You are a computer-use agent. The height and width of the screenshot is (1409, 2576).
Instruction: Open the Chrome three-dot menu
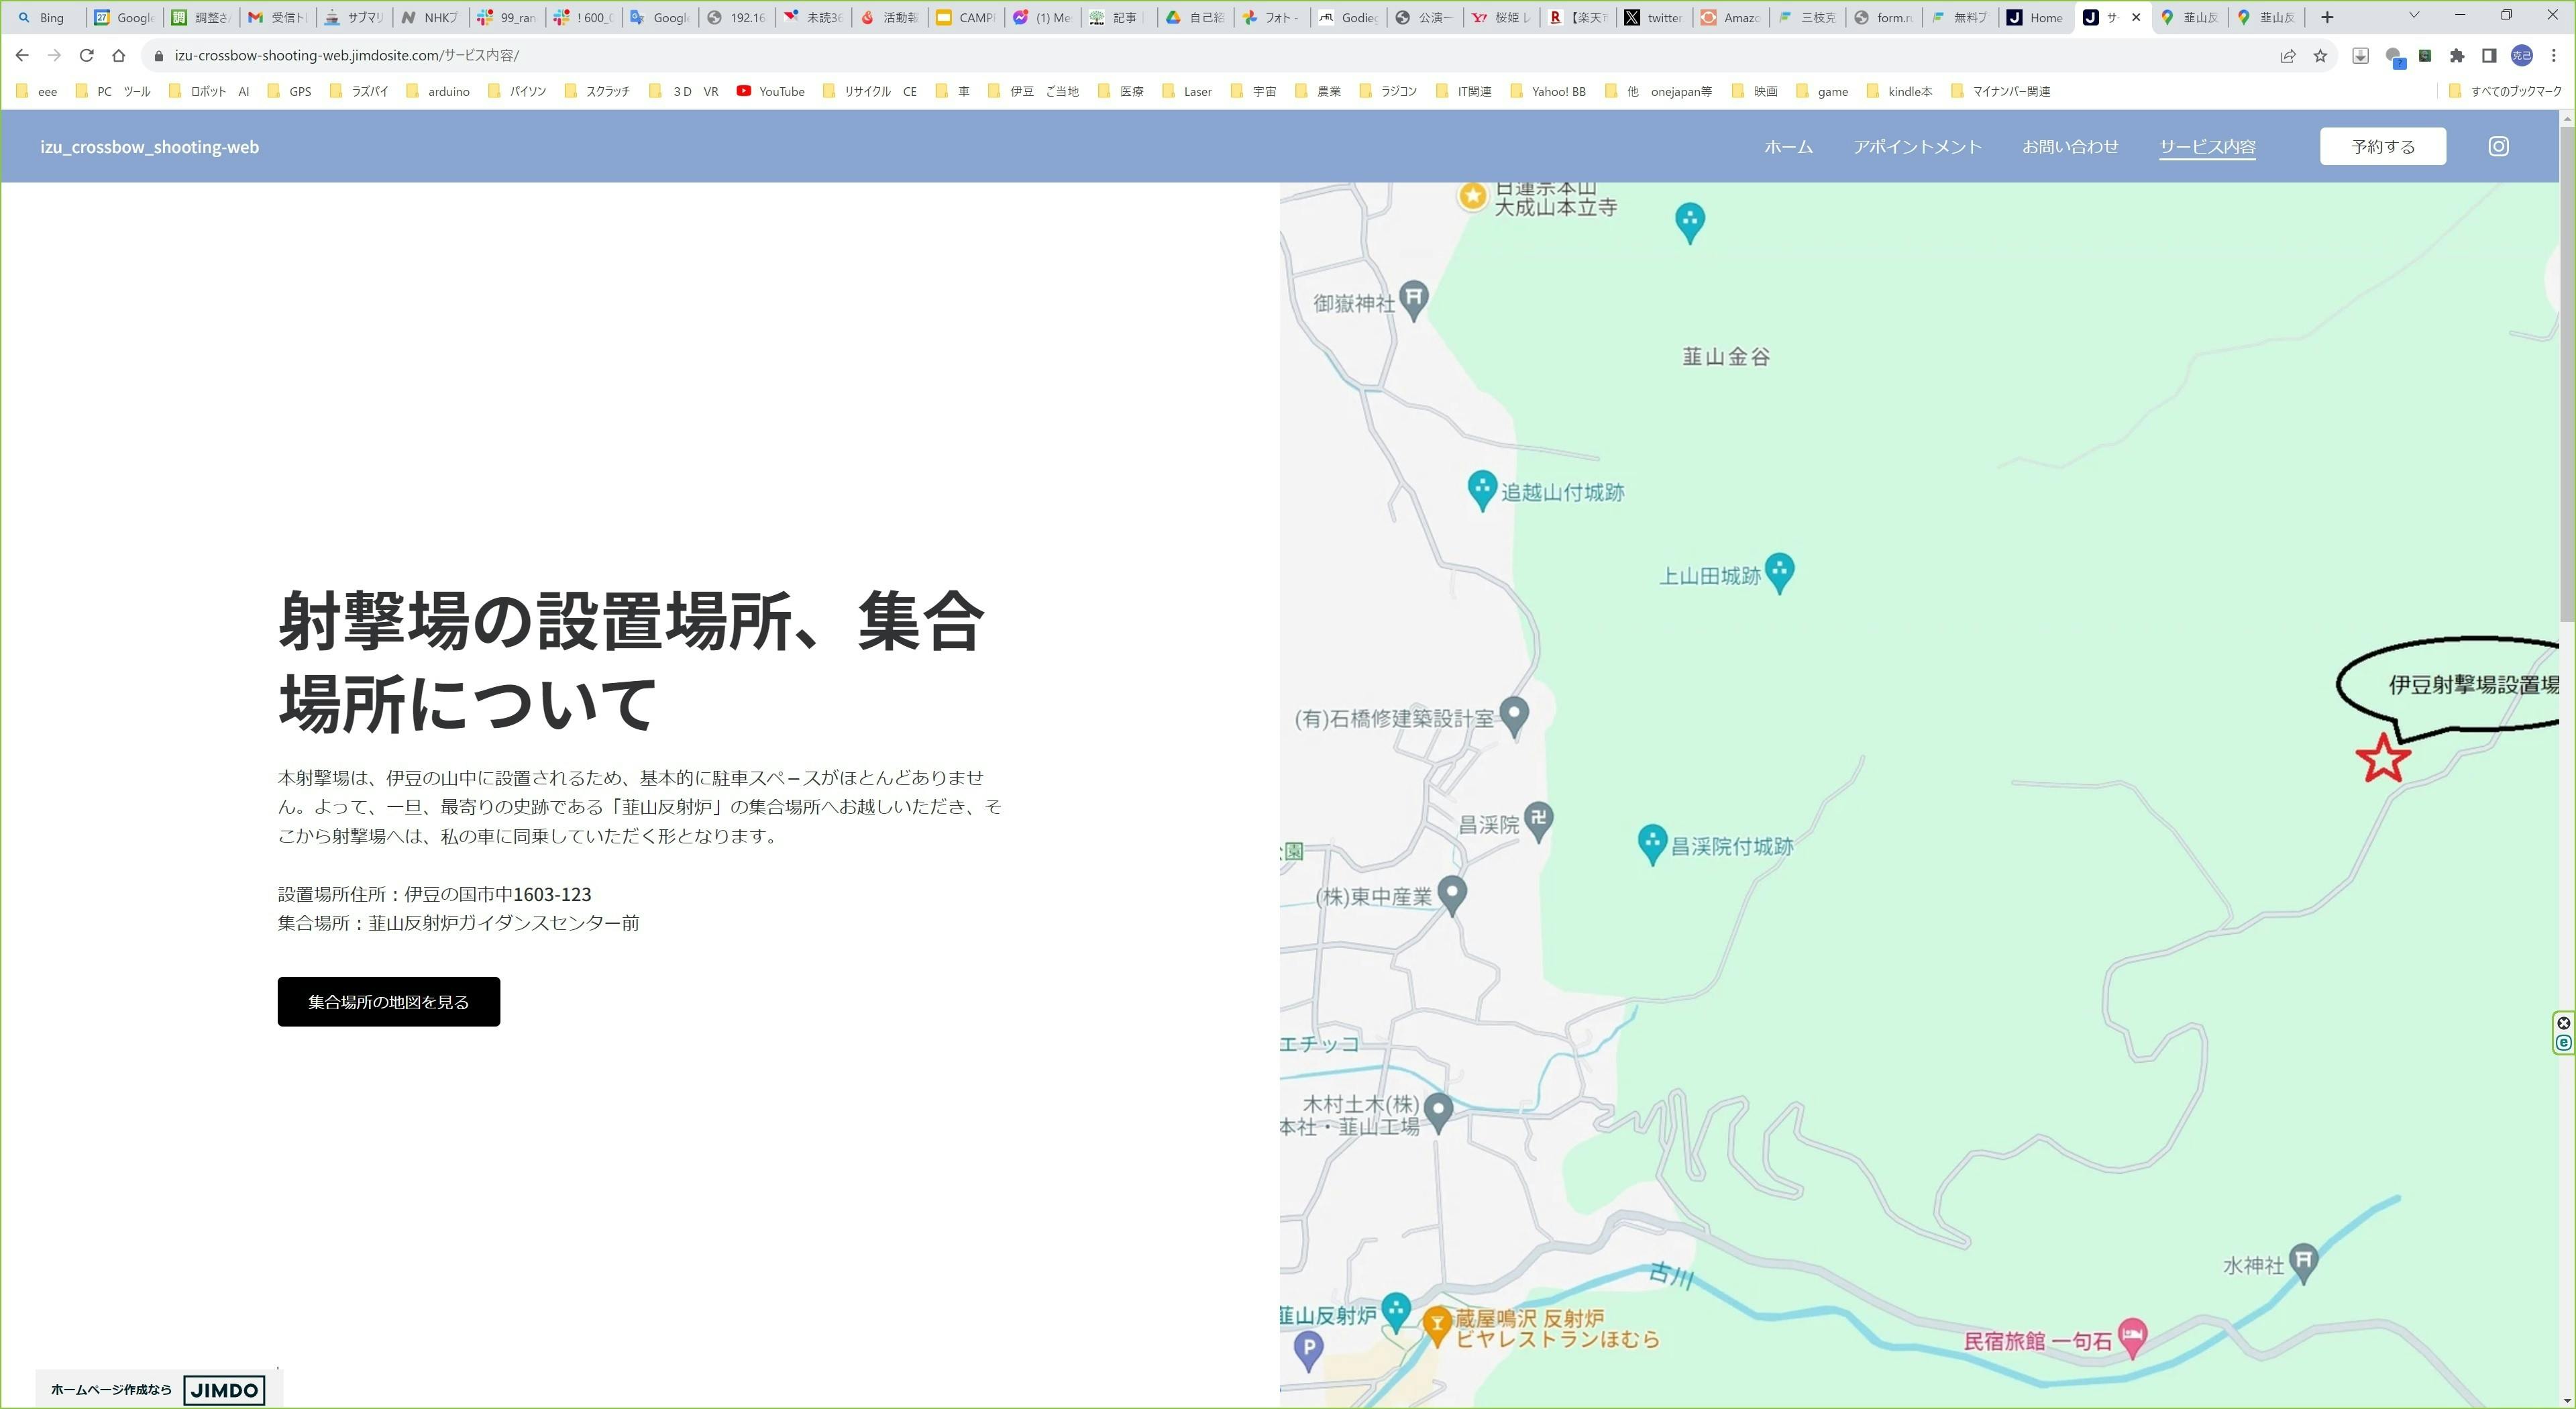[2553, 56]
